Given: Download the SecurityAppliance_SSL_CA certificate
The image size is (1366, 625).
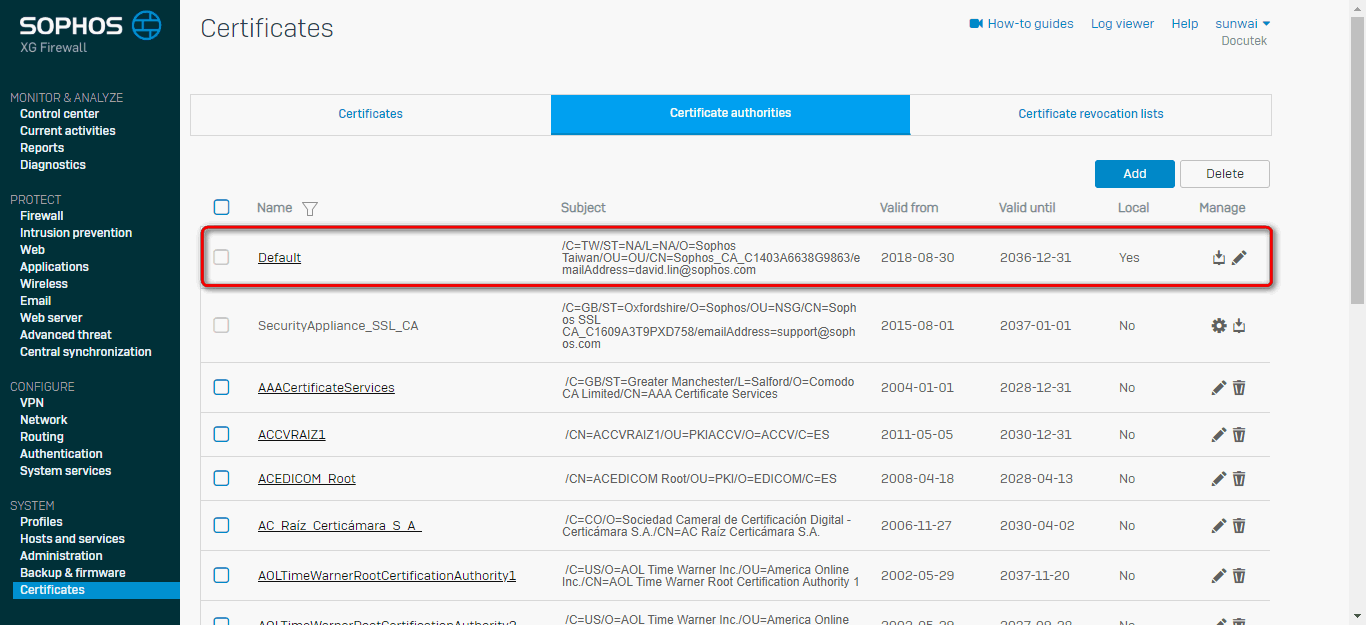Looking at the screenshot, I should [x=1239, y=325].
